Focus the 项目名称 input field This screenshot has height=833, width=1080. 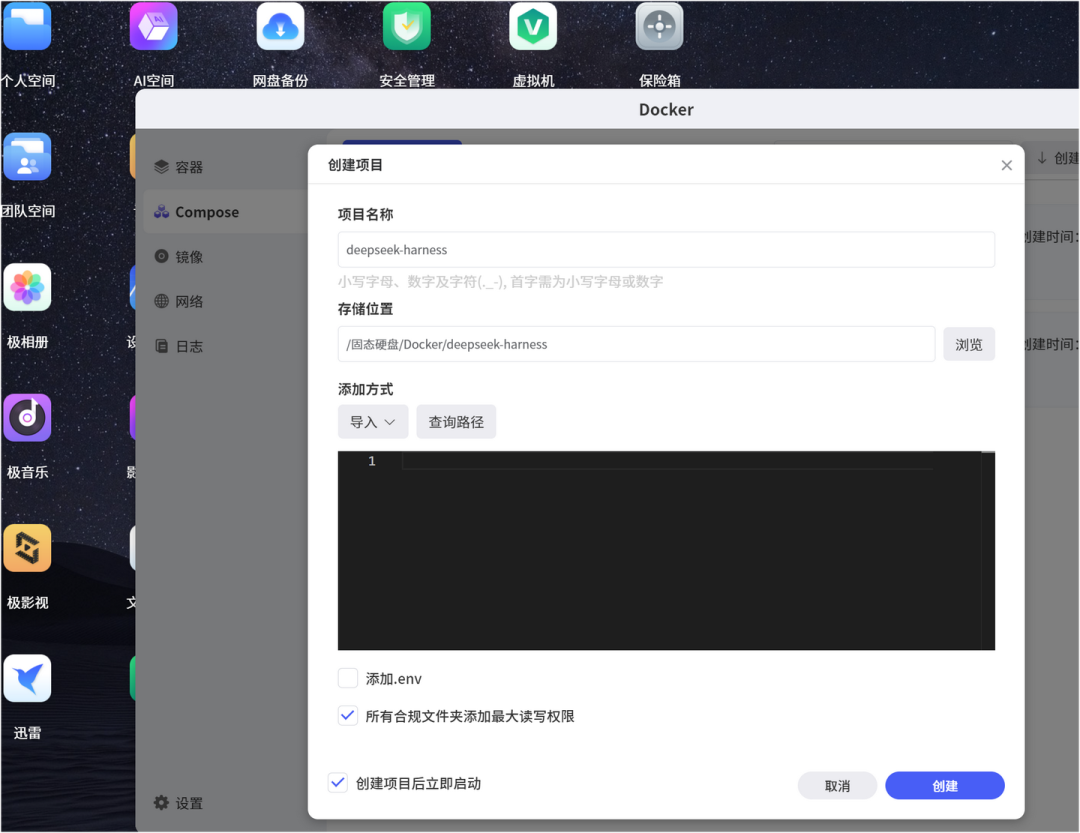coord(666,249)
